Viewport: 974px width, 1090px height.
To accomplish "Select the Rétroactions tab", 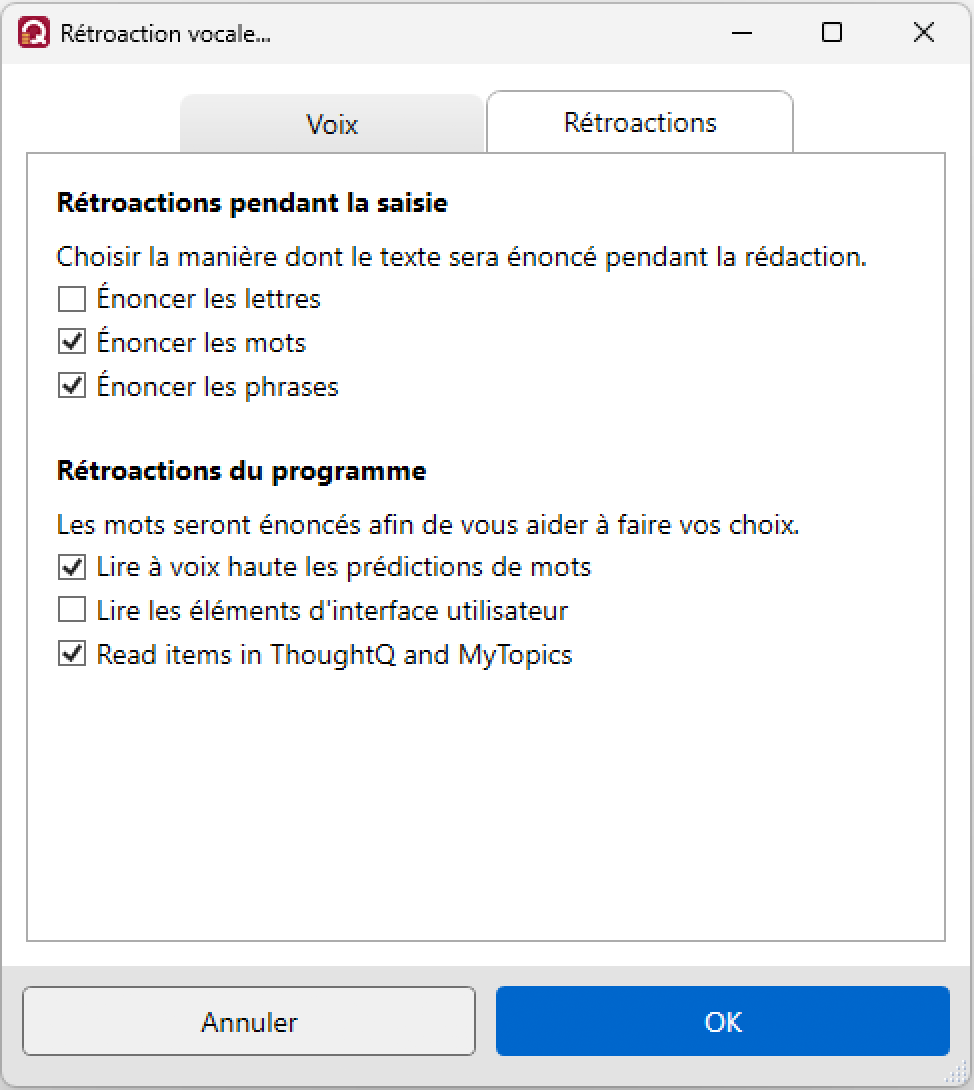I will pos(640,122).
